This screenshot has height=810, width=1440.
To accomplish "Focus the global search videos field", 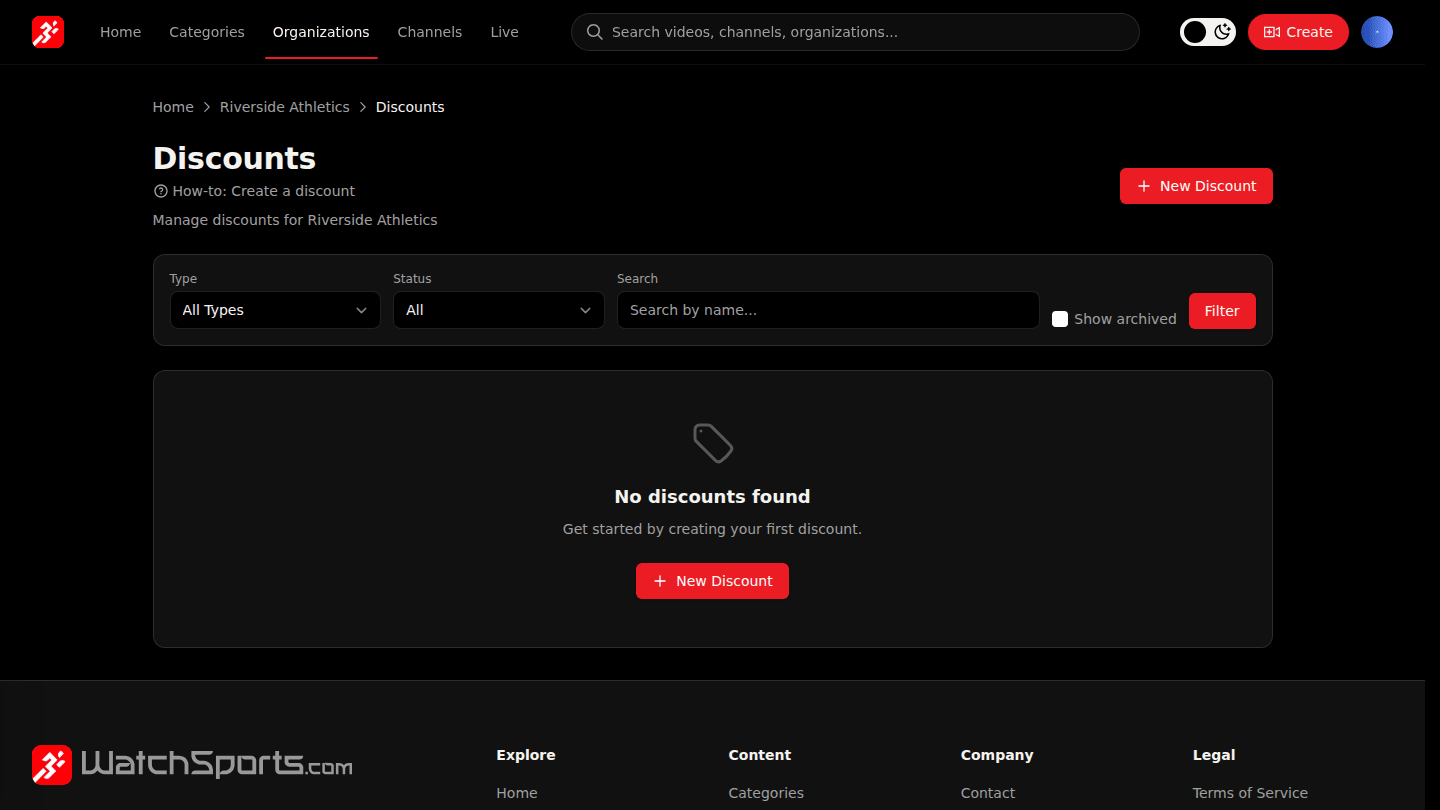I will coord(855,32).
